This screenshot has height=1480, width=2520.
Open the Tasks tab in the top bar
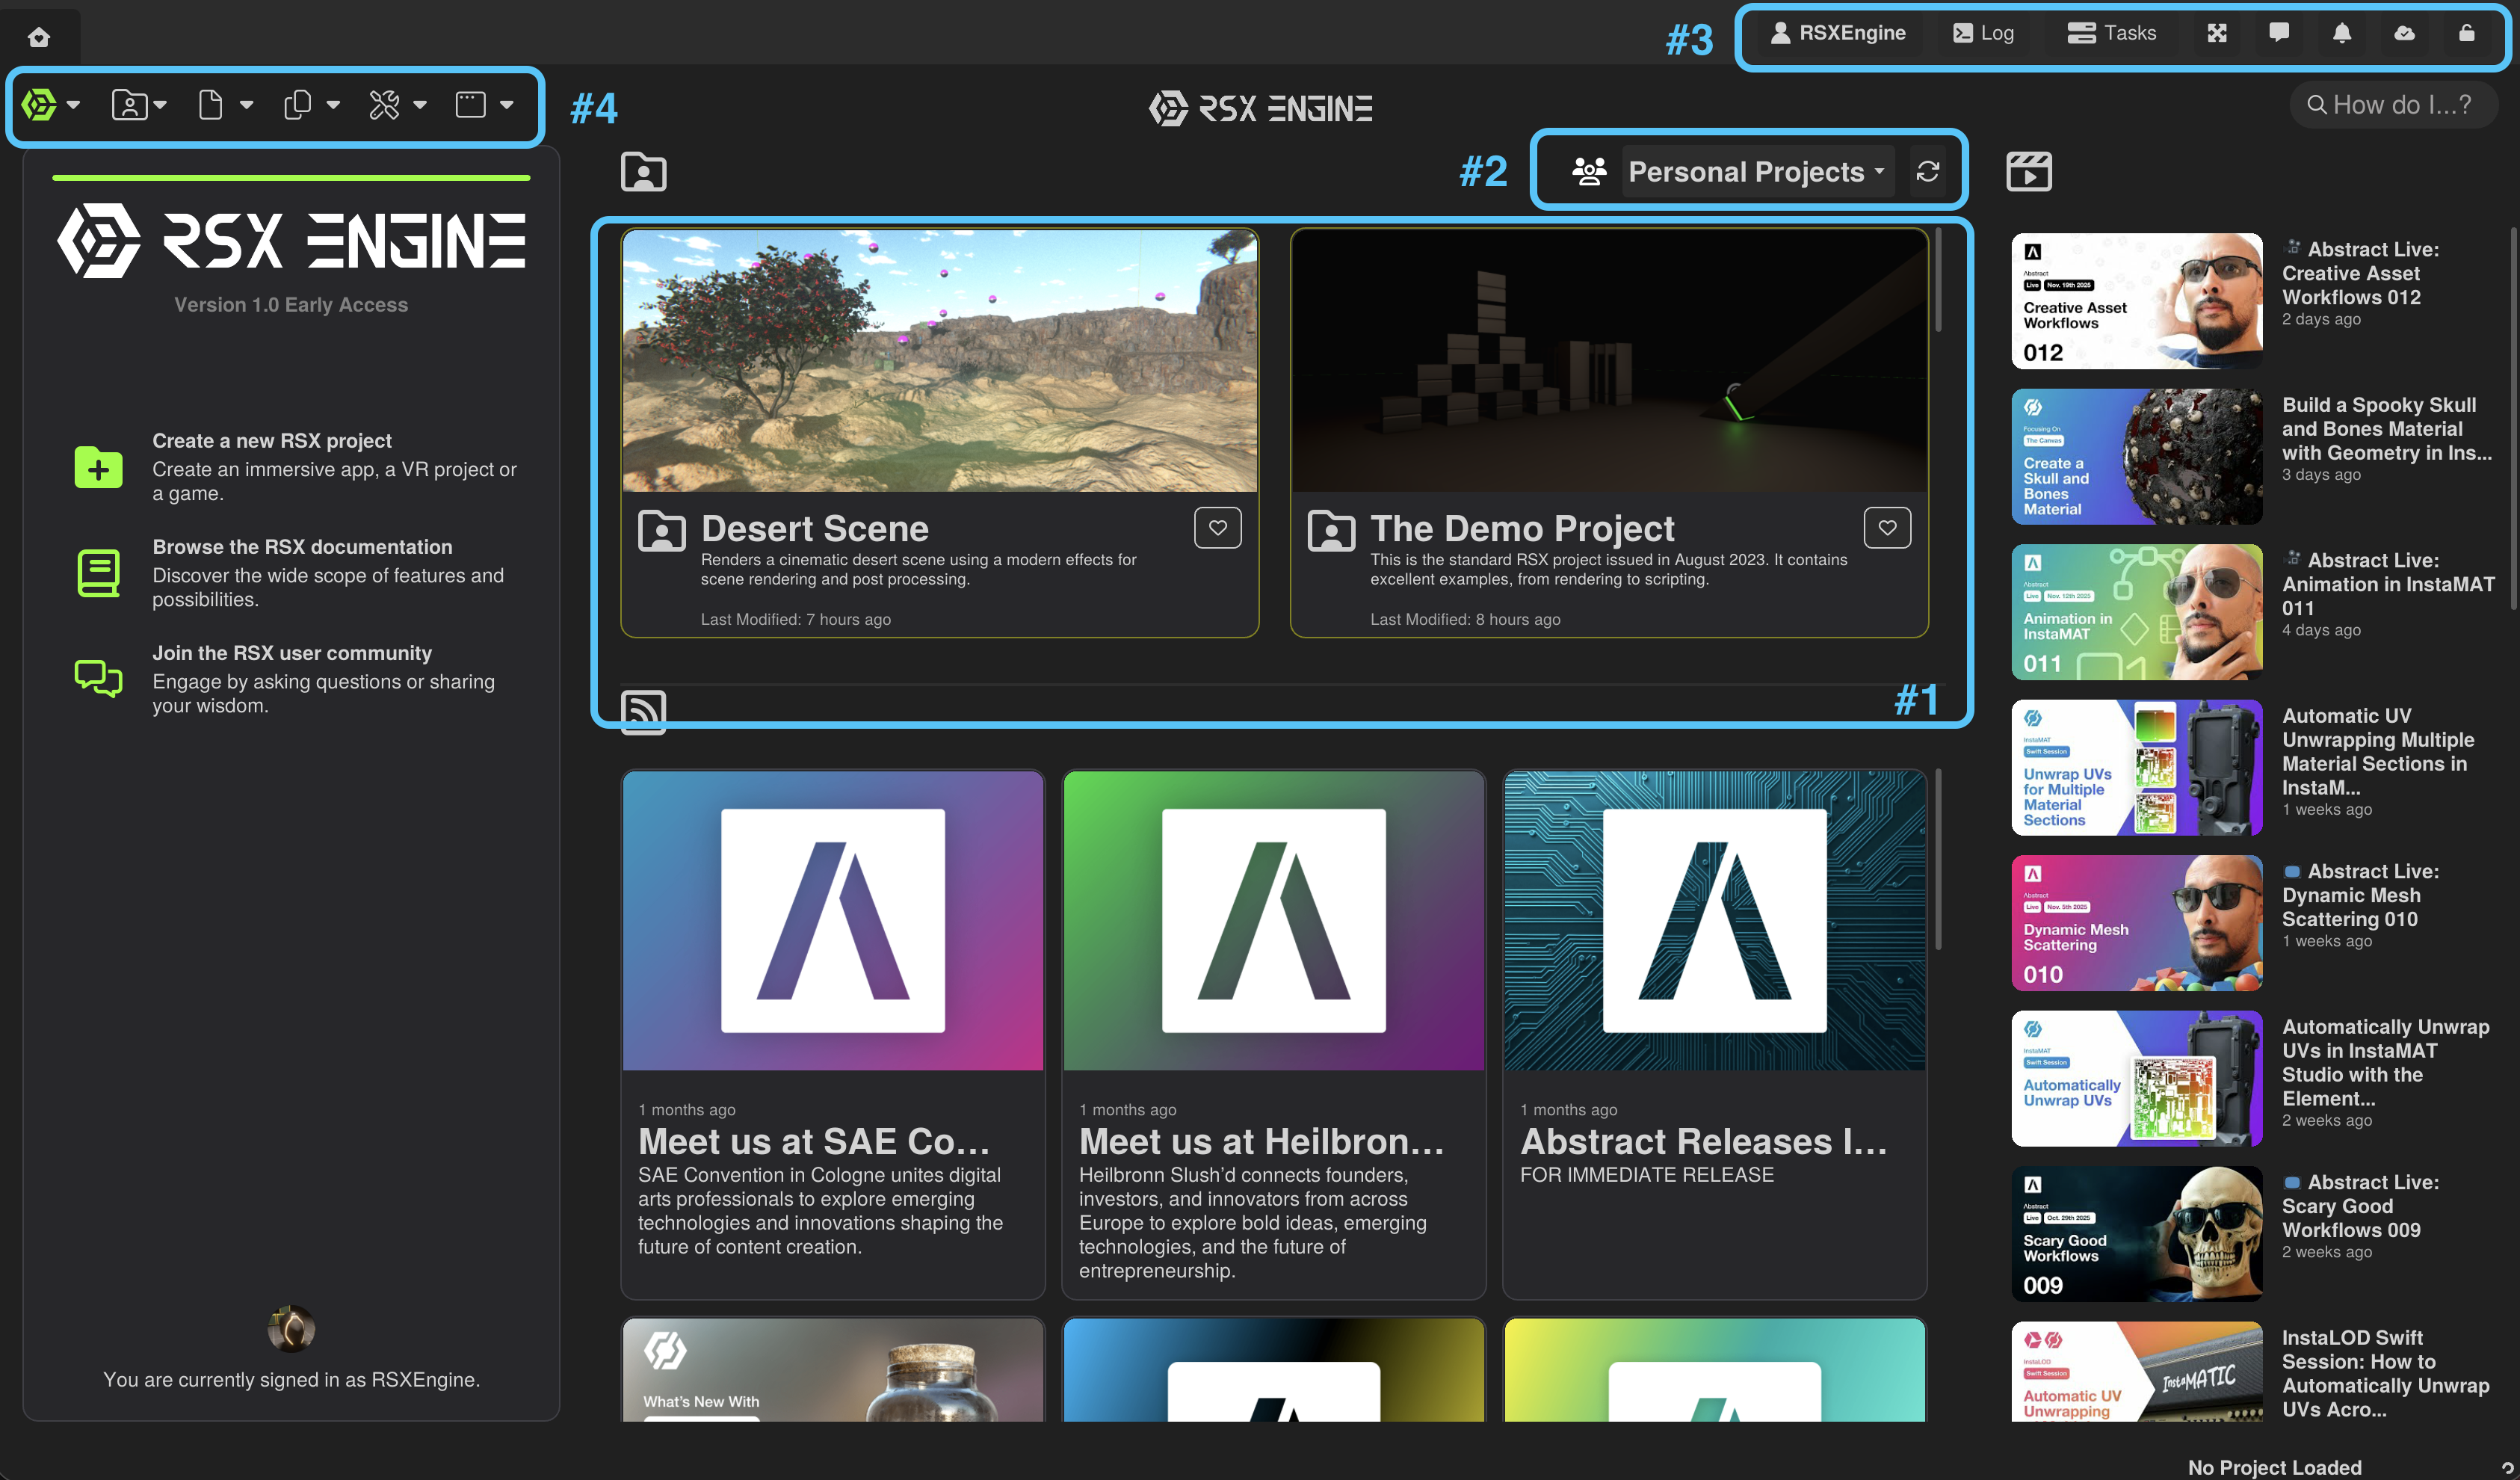[2111, 33]
